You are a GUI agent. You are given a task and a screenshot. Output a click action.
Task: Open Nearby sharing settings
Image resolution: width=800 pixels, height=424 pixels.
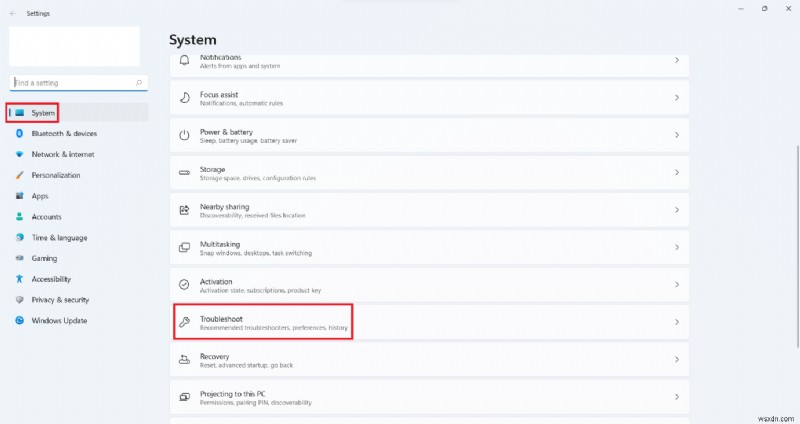click(429, 210)
